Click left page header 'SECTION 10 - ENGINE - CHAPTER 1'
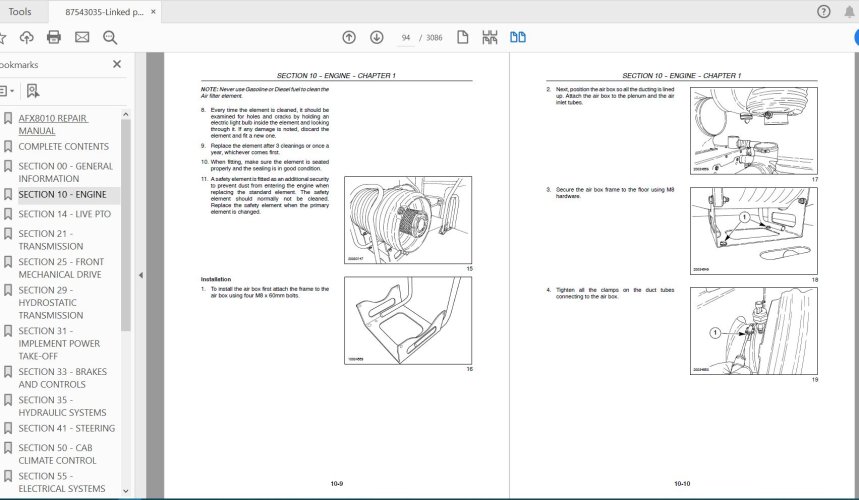This screenshot has width=859, height=500. 336,76
